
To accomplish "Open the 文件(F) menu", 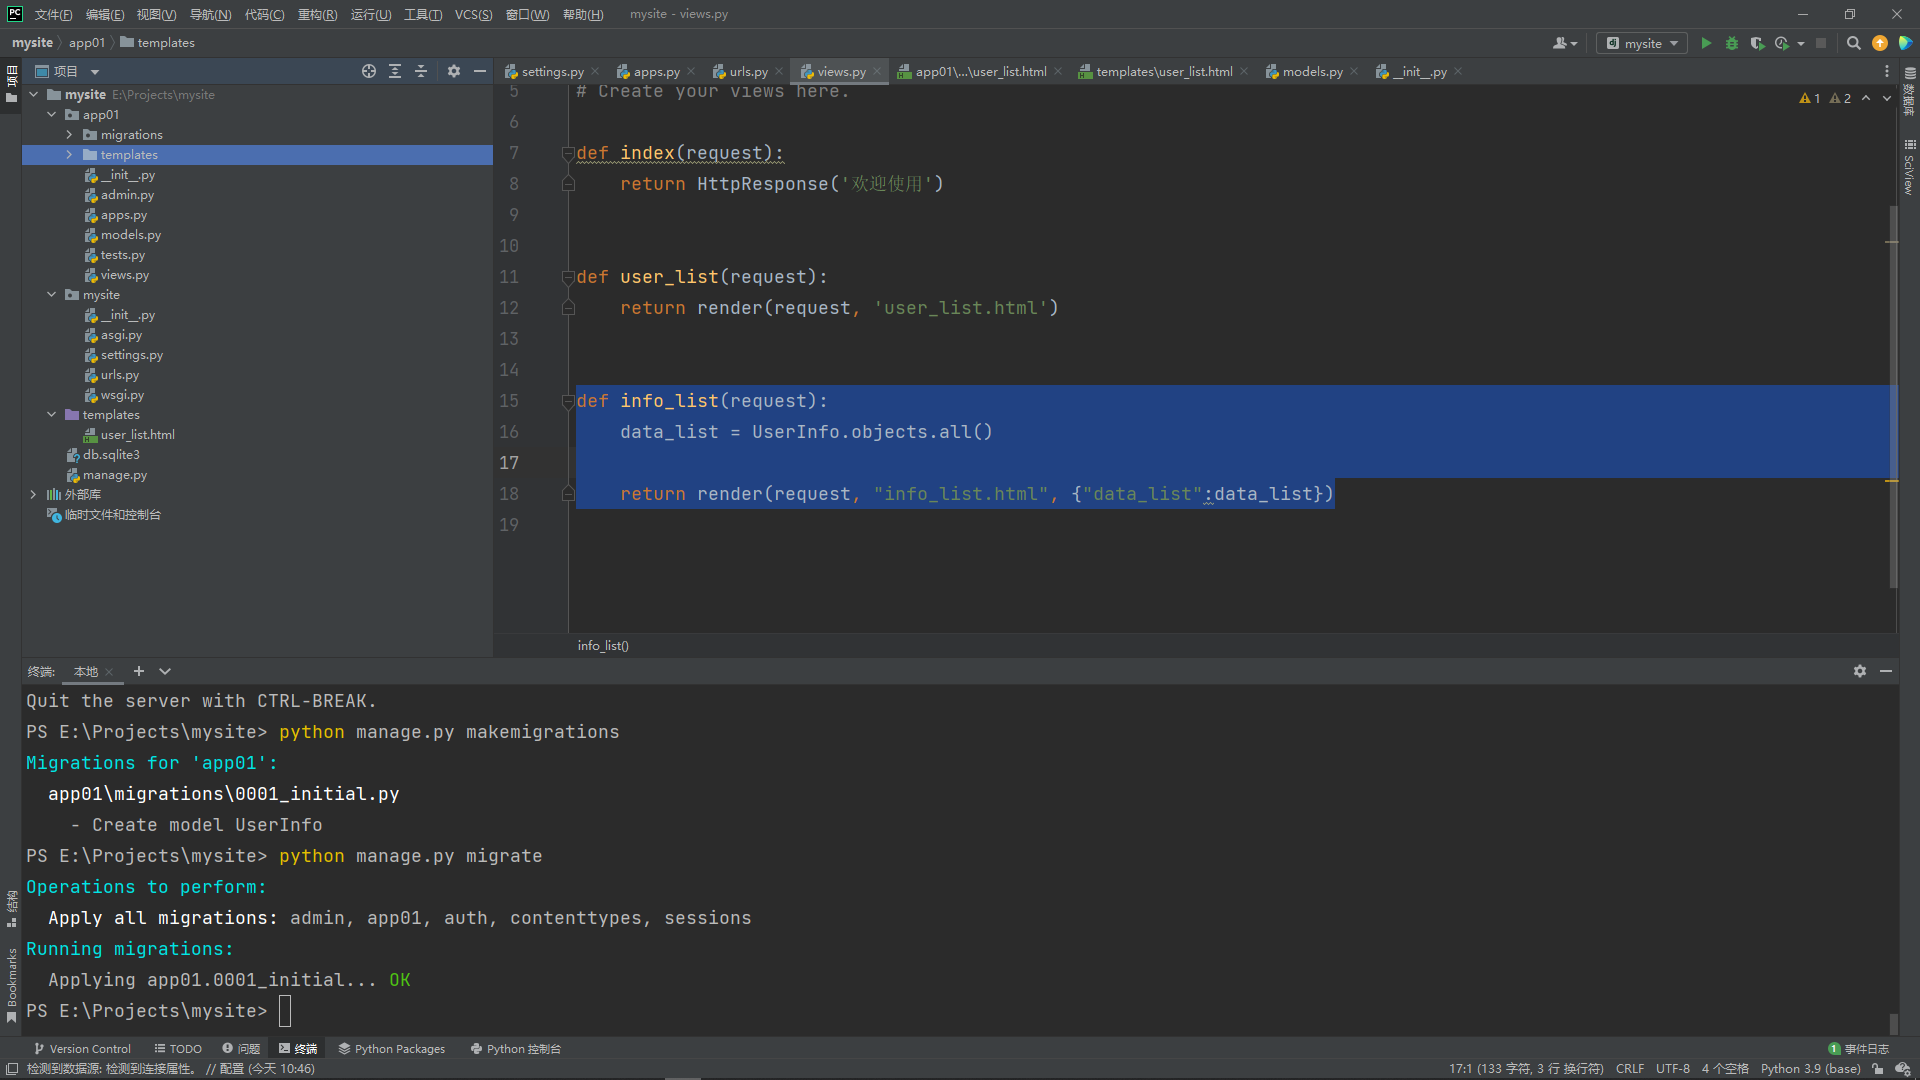I will (53, 14).
